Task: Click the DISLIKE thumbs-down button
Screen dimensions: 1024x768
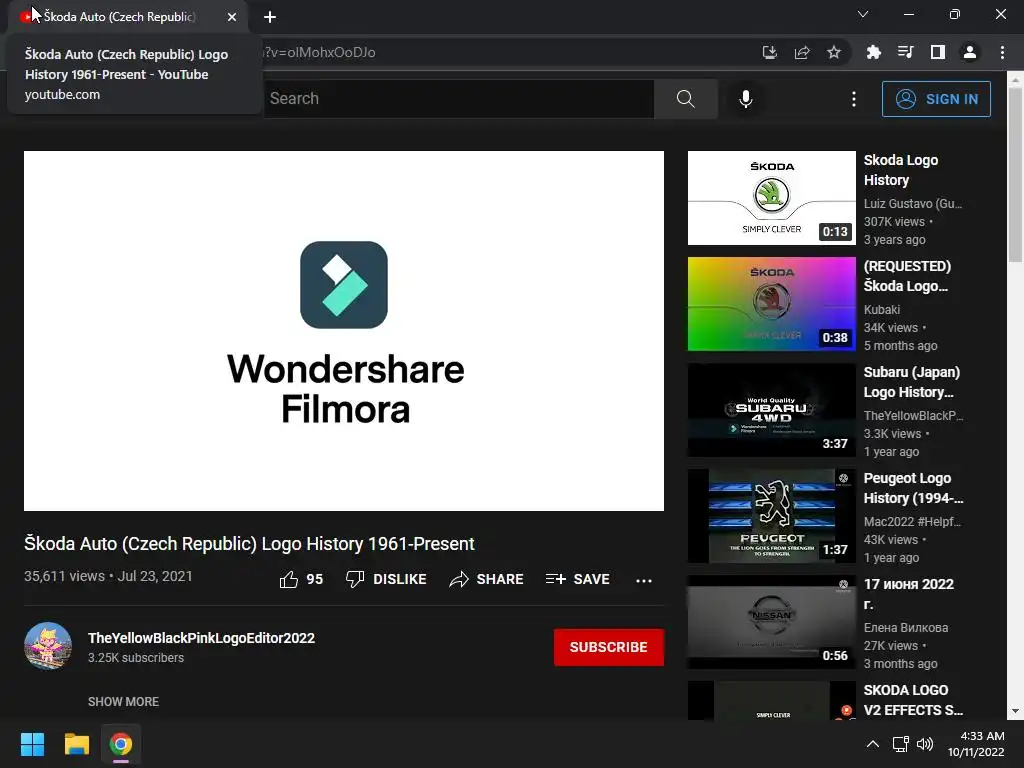Action: coord(386,579)
